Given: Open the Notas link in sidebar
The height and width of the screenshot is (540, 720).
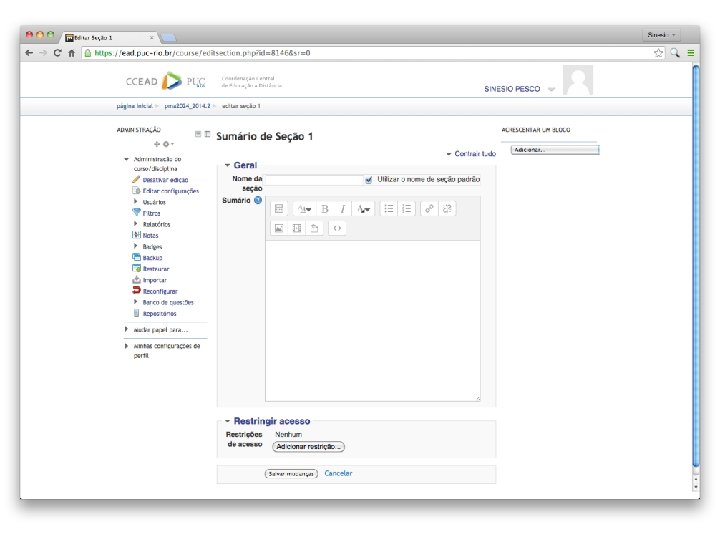Looking at the screenshot, I should (151, 236).
